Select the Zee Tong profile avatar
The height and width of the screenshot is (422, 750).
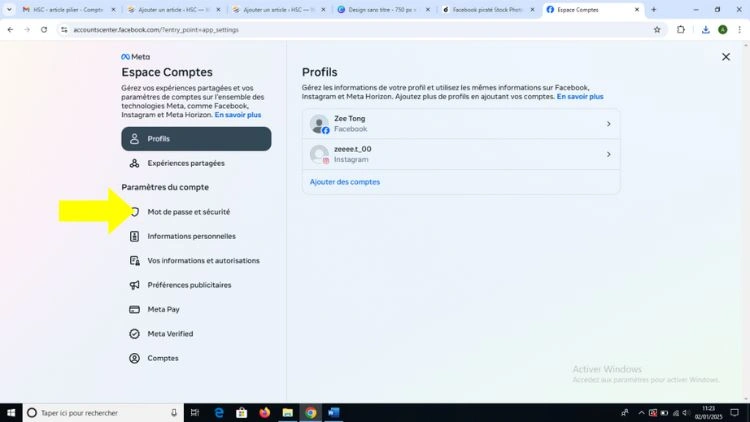click(319, 124)
